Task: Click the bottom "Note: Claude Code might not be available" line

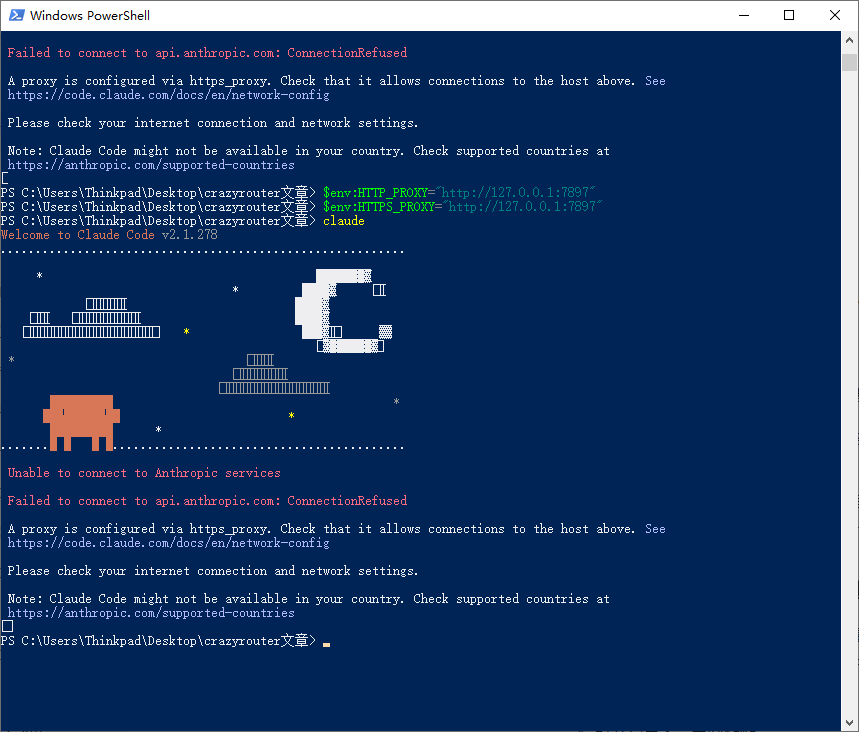Action: click(x=308, y=599)
